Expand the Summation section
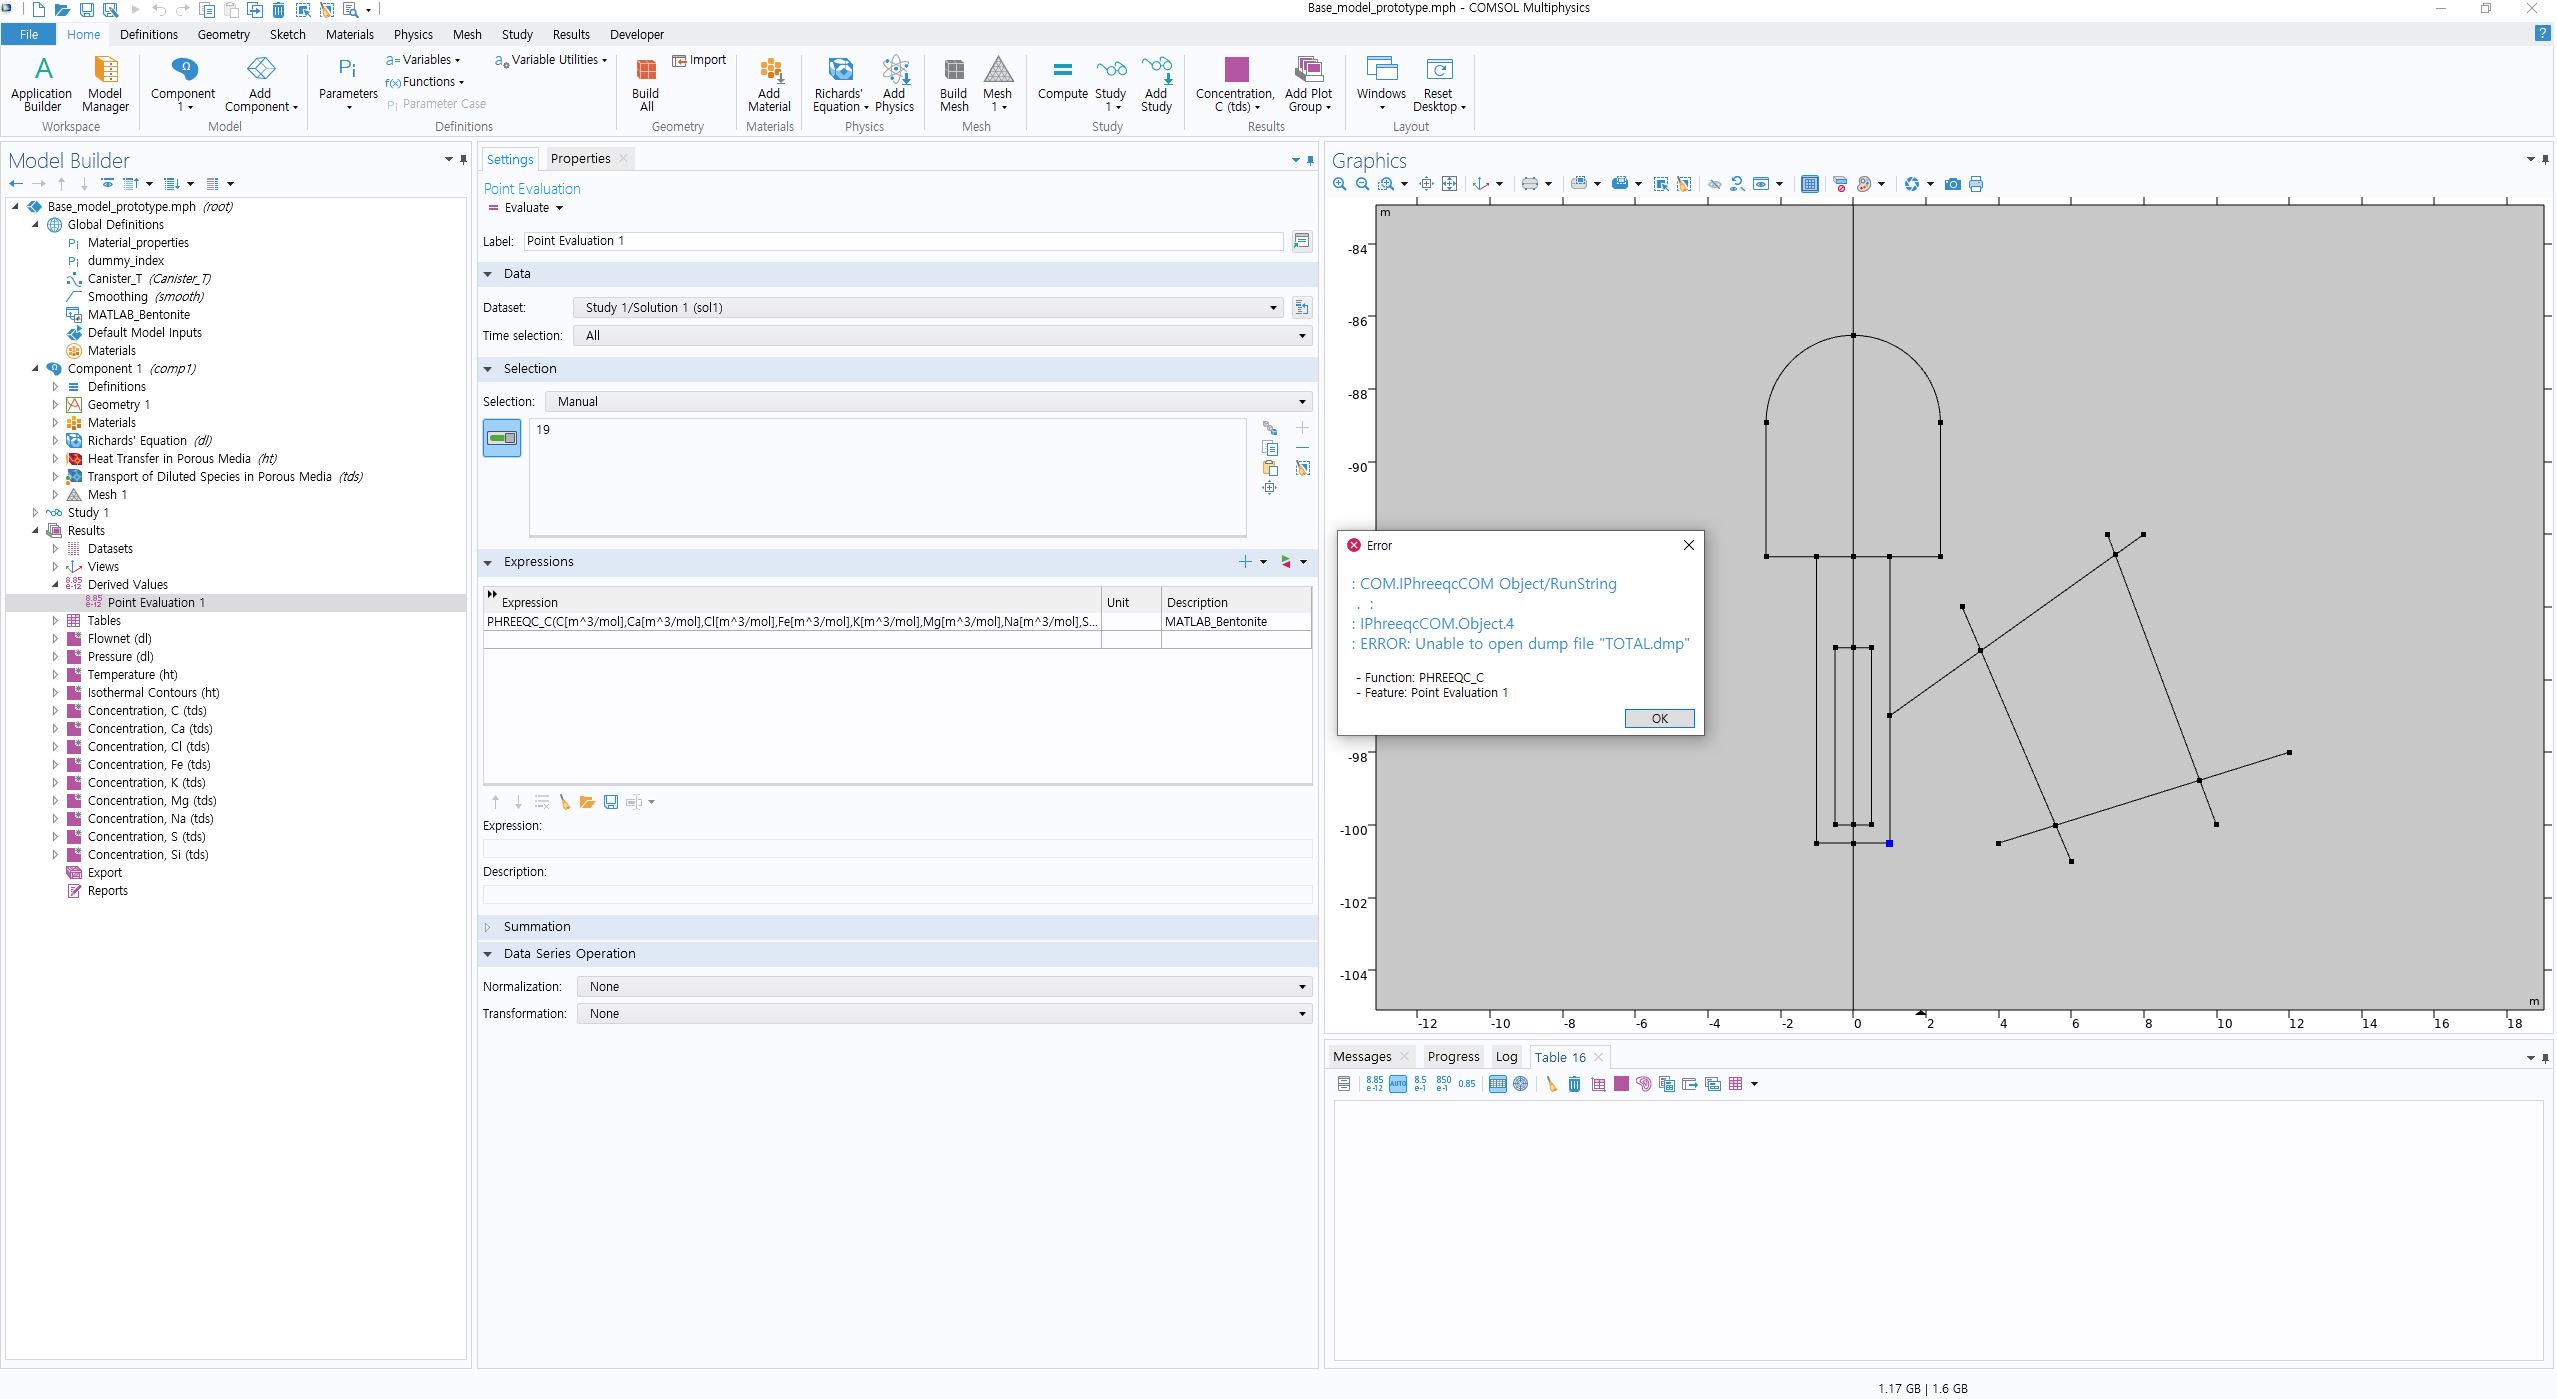Viewport: 2557px width, 1399px height. pyautogui.click(x=489, y=927)
